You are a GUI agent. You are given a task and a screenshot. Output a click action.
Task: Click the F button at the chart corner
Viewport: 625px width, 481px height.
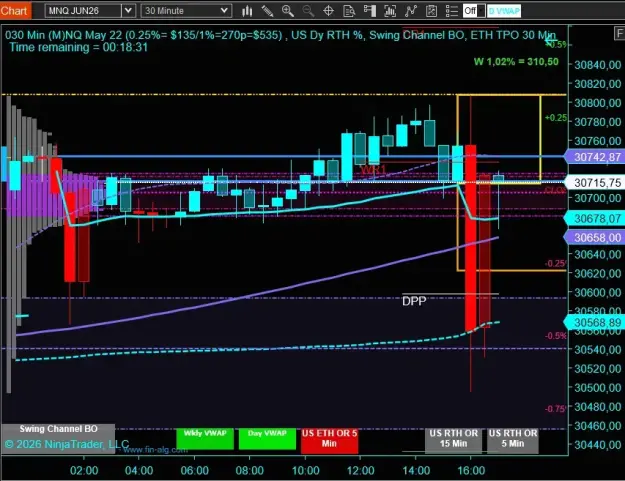pos(619,33)
